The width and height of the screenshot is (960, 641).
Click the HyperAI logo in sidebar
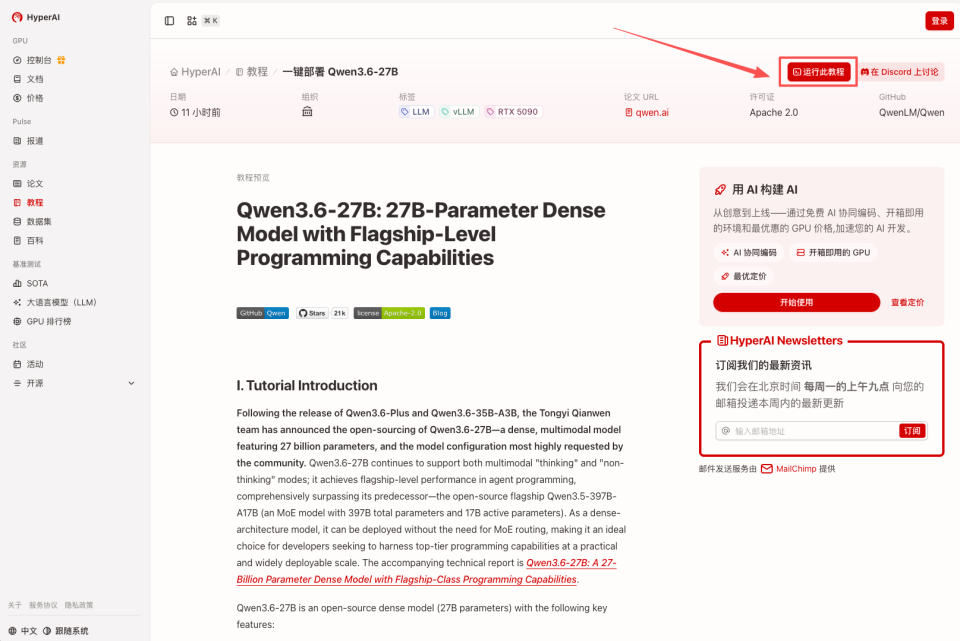coord(36,17)
